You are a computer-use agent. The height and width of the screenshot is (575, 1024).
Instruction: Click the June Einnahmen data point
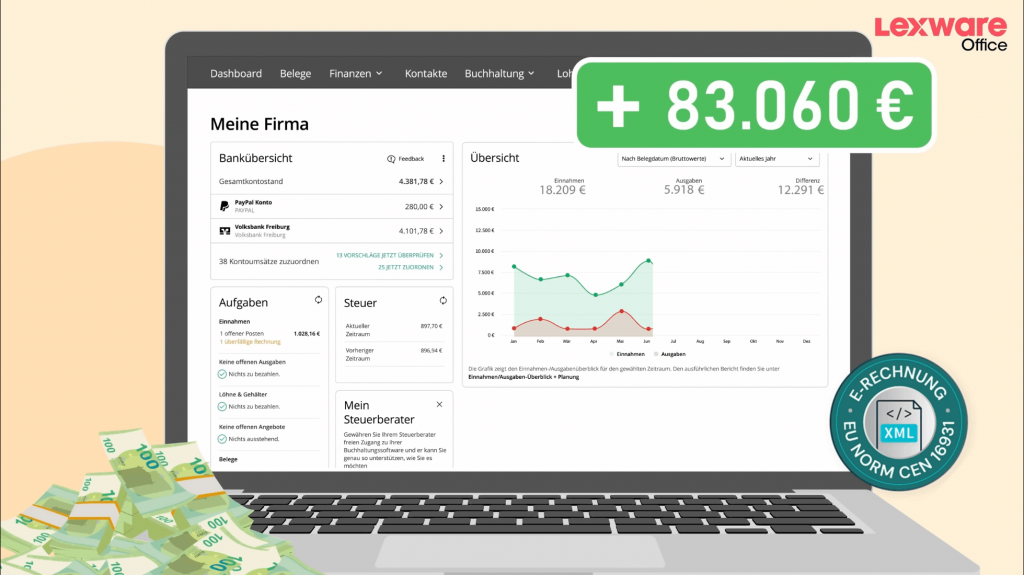pyautogui.click(x=648, y=261)
